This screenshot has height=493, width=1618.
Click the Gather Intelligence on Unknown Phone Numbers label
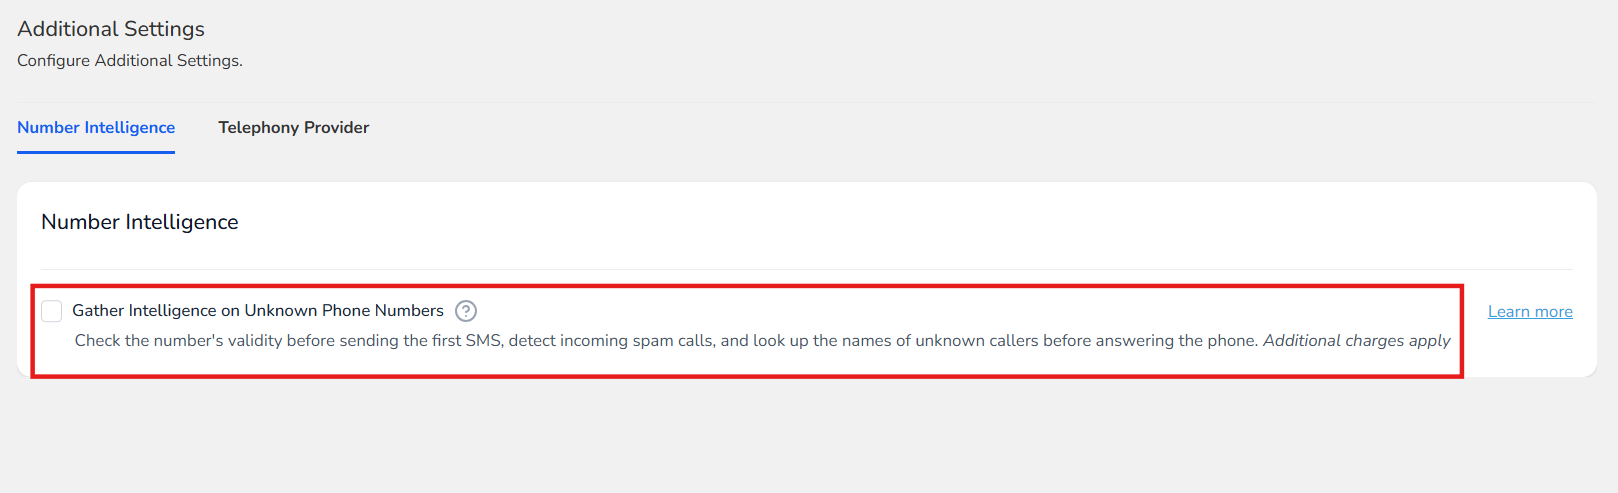(258, 311)
